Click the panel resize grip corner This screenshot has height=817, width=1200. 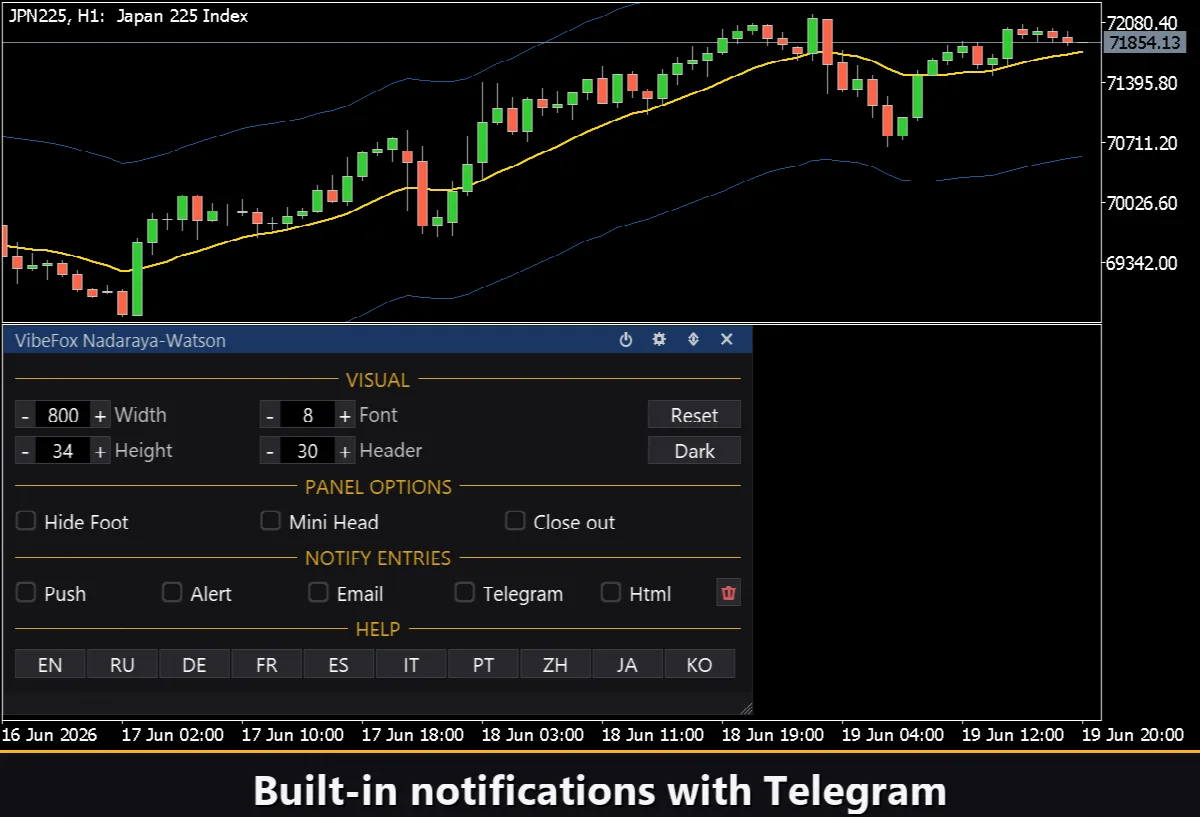tap(745, 708)
